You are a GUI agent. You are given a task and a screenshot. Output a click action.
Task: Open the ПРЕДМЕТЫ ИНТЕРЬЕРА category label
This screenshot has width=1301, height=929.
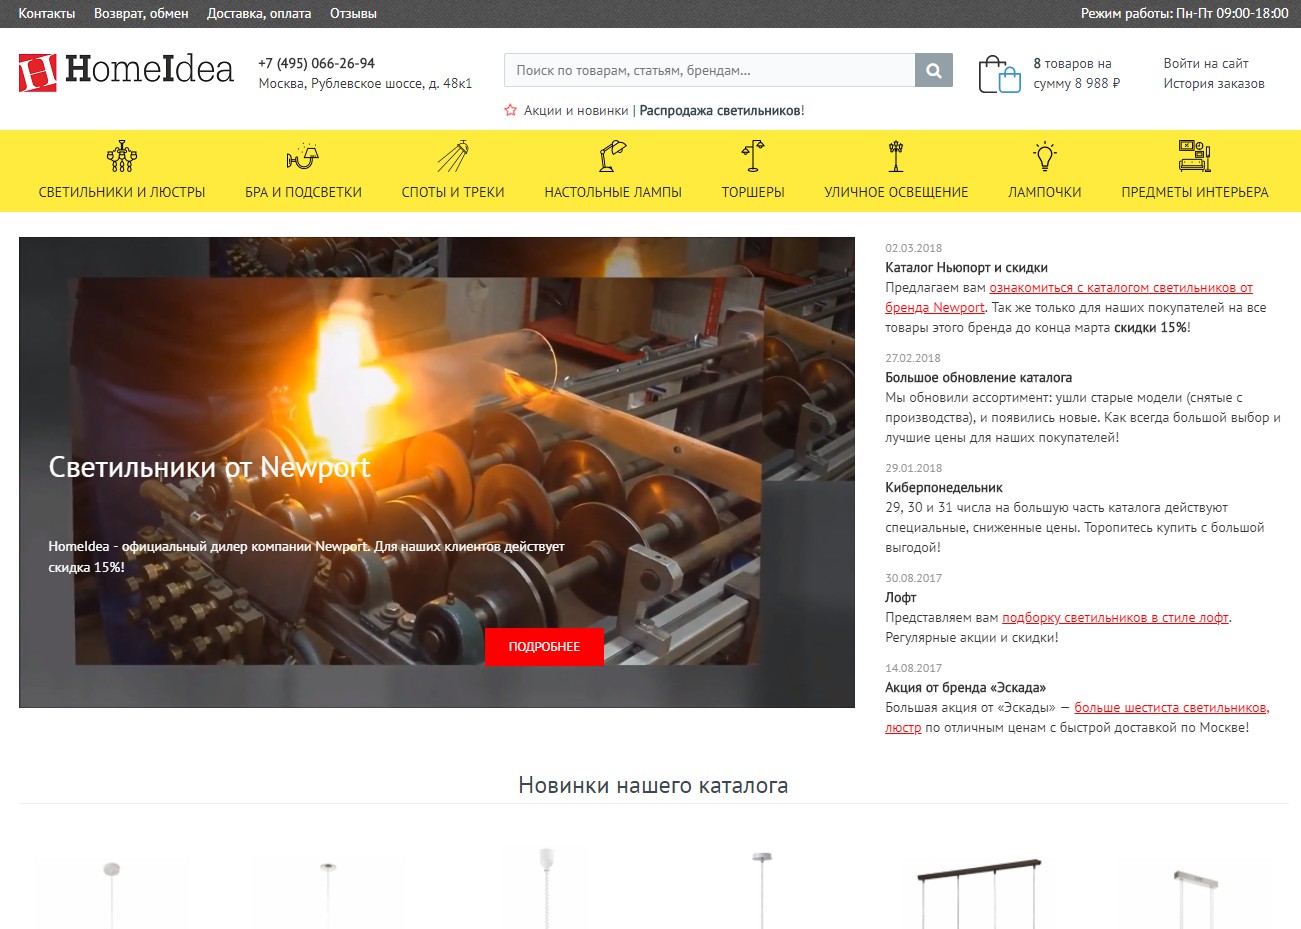pos(1195,192)
